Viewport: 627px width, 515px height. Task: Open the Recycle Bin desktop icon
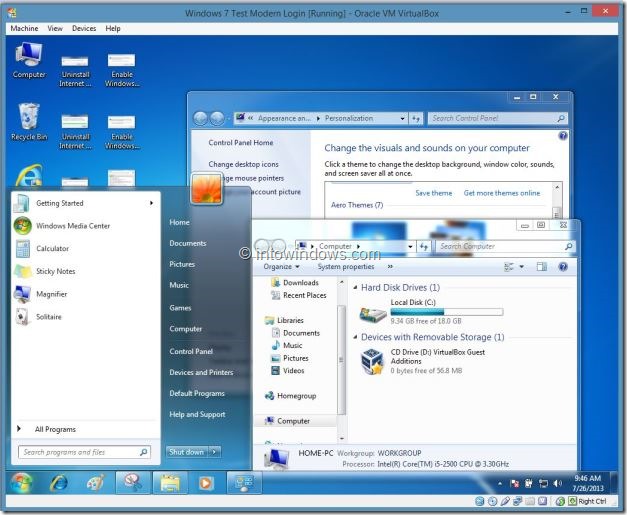[29, 122]
